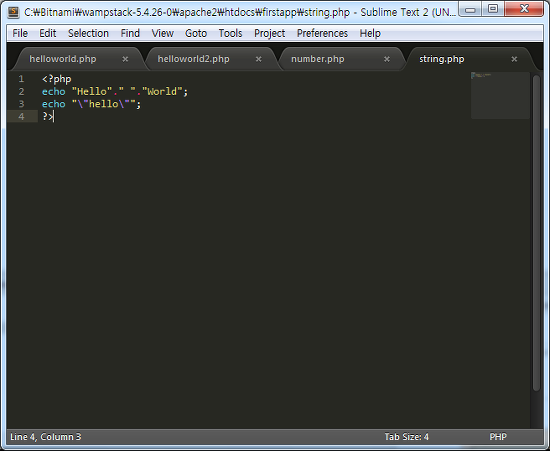Close the helloworld2.php tab
Image resolution: width=550 pixels, height=451 pixels.
(x=259, y=59)
